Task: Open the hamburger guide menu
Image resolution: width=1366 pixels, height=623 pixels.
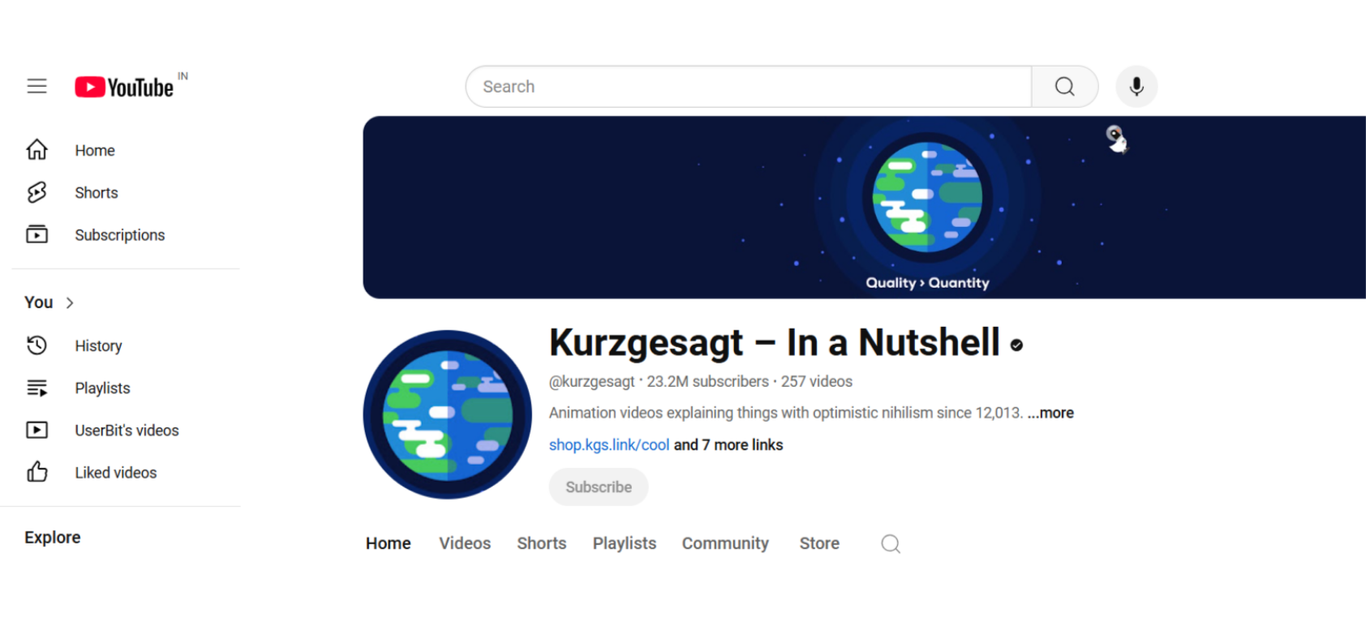Action: point(37,86)
